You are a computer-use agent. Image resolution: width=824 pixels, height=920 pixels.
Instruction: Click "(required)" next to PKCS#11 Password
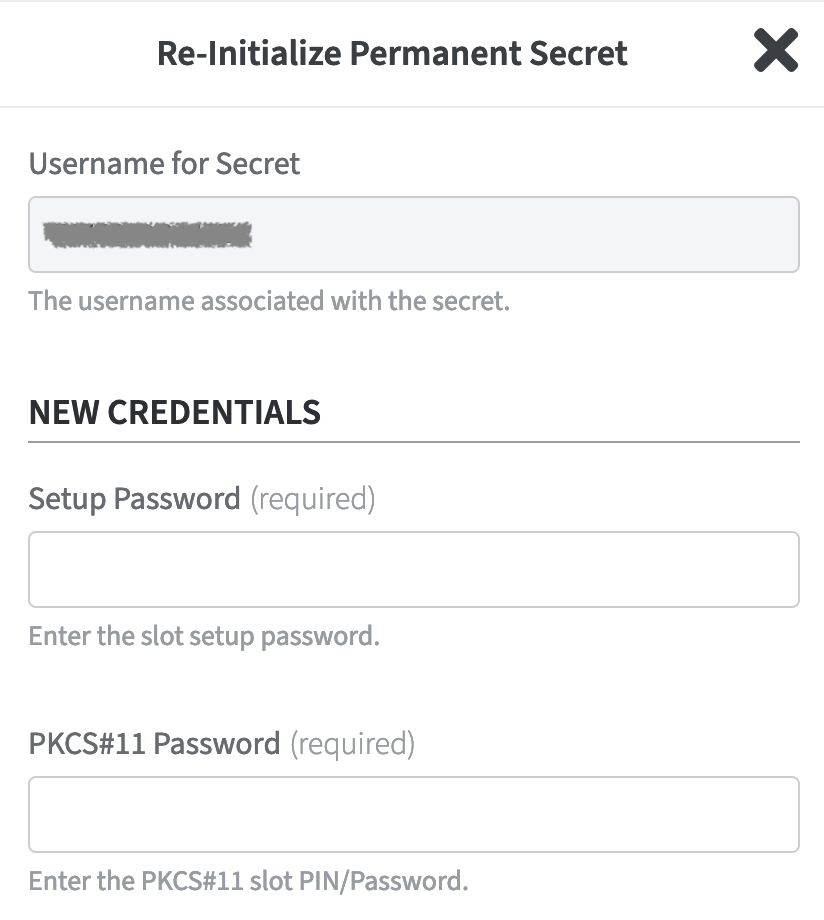(352, 743)
